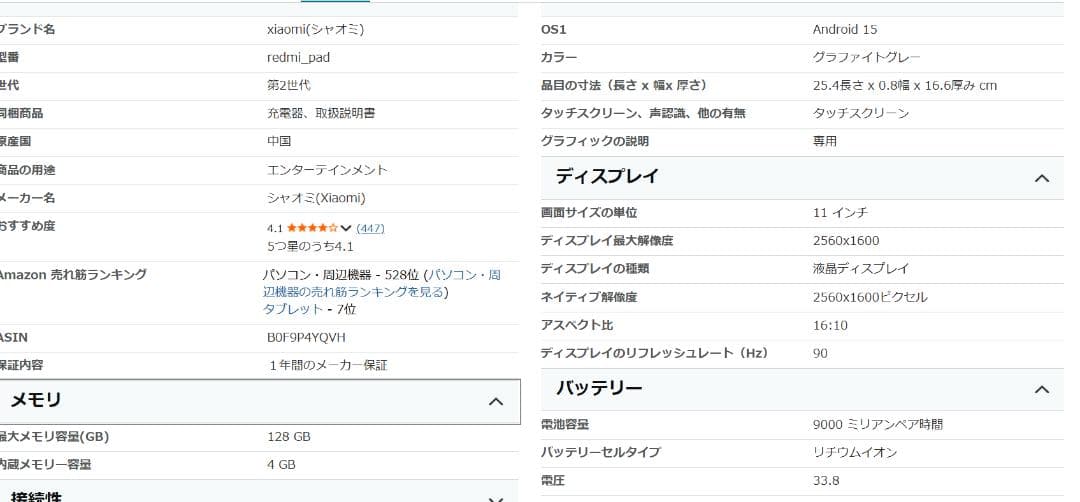The image size is (1080, 502).
Task: Collapse the ディスプレイ section chevron
Action: (1041, 178)
